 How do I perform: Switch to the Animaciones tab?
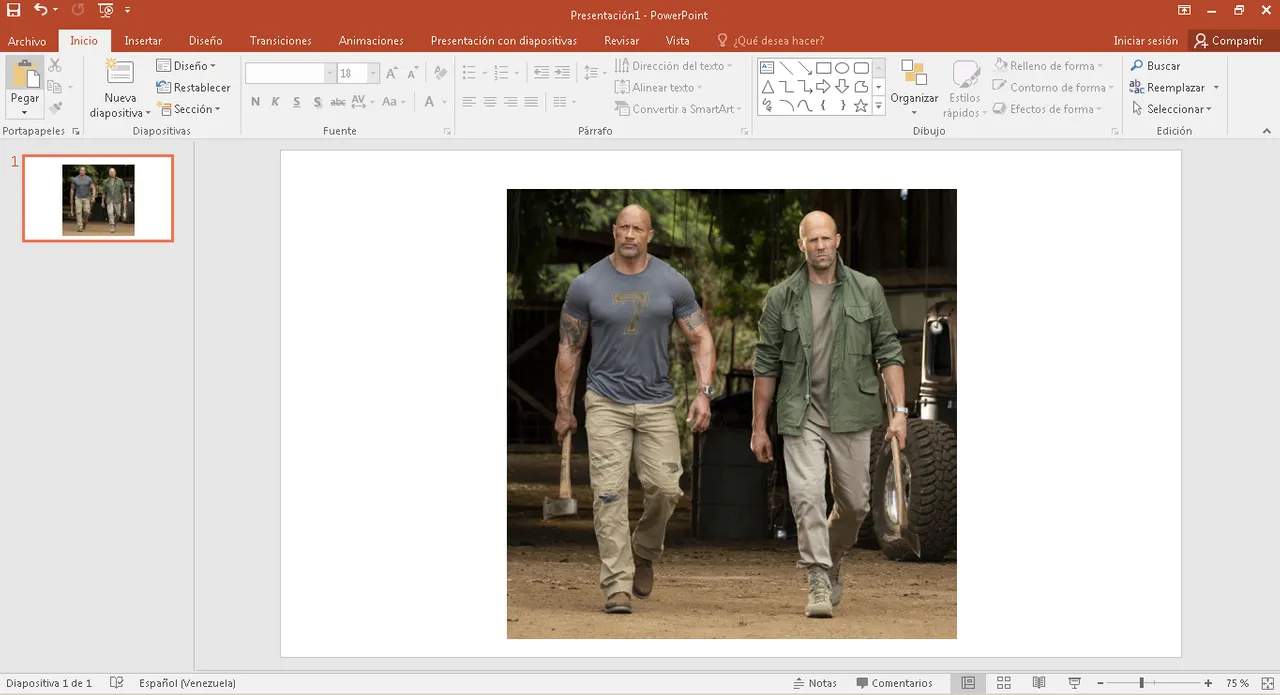[371, 41]
